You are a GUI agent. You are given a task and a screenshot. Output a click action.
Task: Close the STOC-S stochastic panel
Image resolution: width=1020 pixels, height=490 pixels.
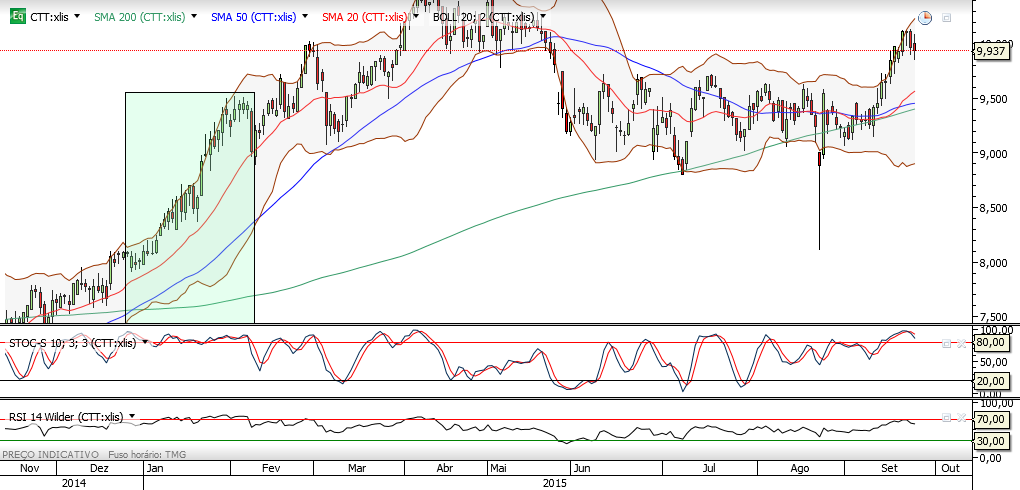pyautogui.click(x=961, y=343)
